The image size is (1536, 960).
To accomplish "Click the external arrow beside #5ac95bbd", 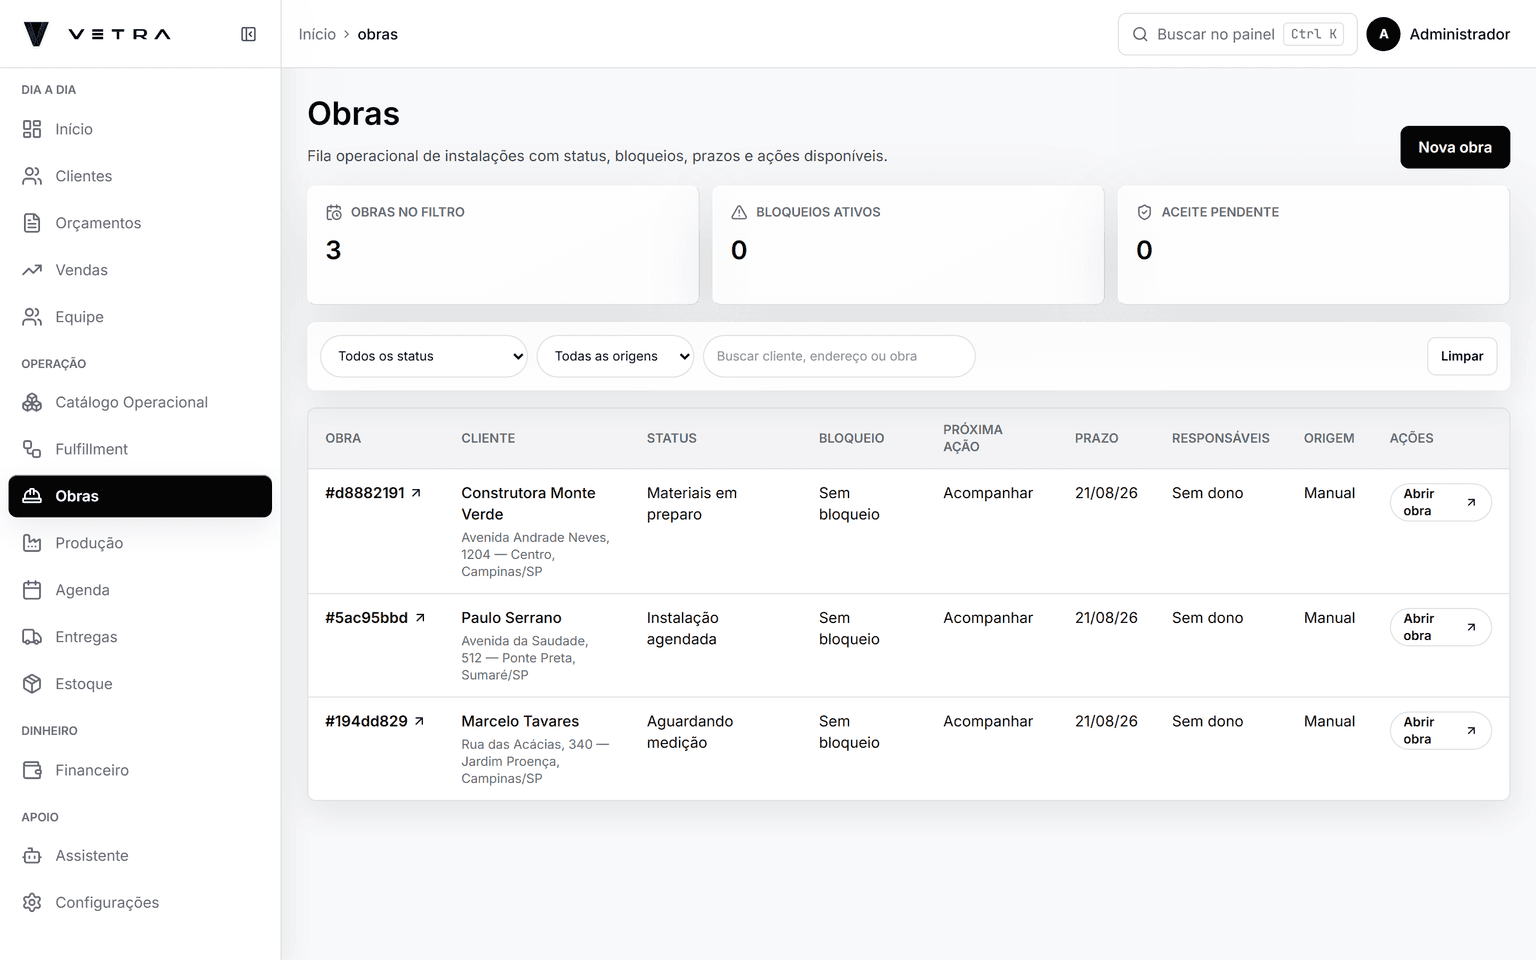I will tap(420, 618).
